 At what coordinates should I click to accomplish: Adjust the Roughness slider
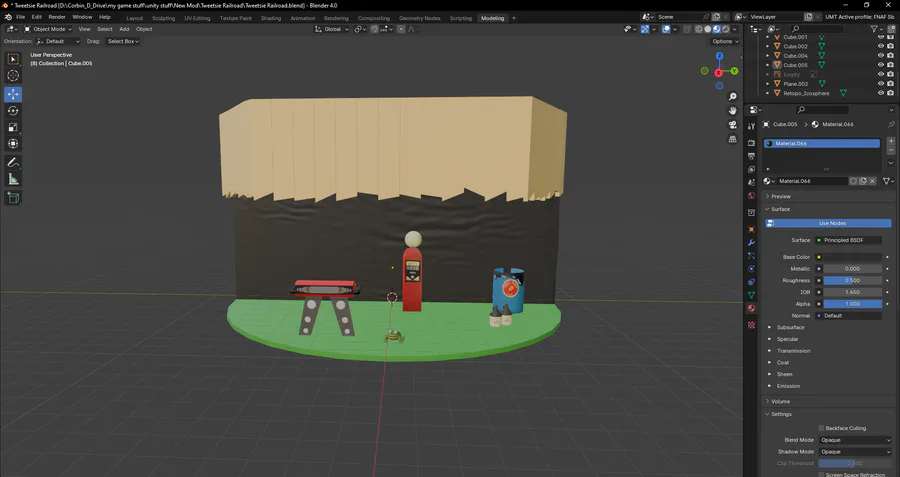pos(853,281)
